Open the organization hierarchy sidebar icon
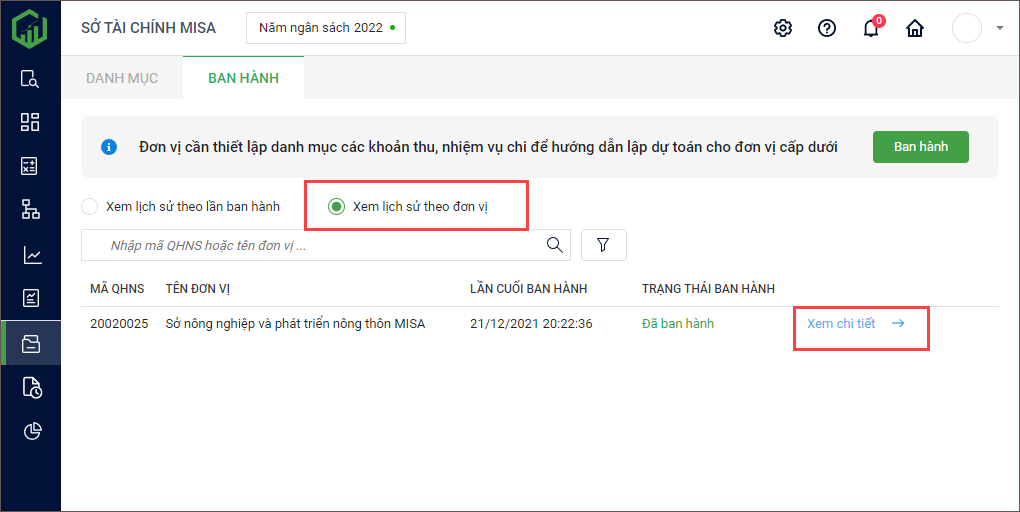 click(x=30, y=209)
